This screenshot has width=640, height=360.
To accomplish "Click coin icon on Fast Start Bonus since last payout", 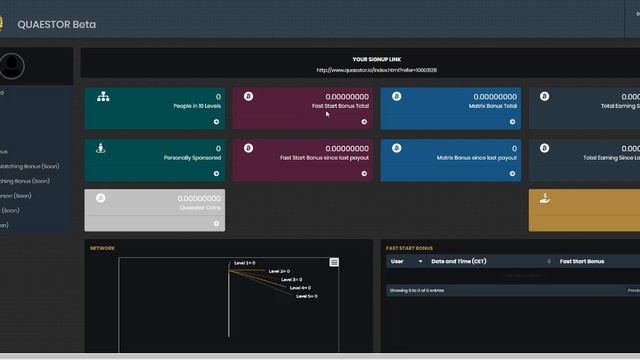I will (x=249, y=148).
